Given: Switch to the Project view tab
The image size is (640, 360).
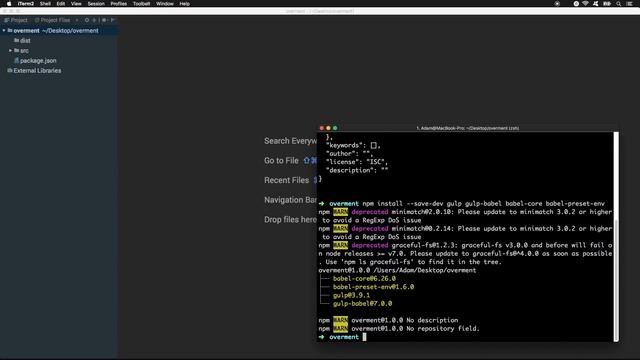Looking at the screenshot, I should click(x=16, y=20).
